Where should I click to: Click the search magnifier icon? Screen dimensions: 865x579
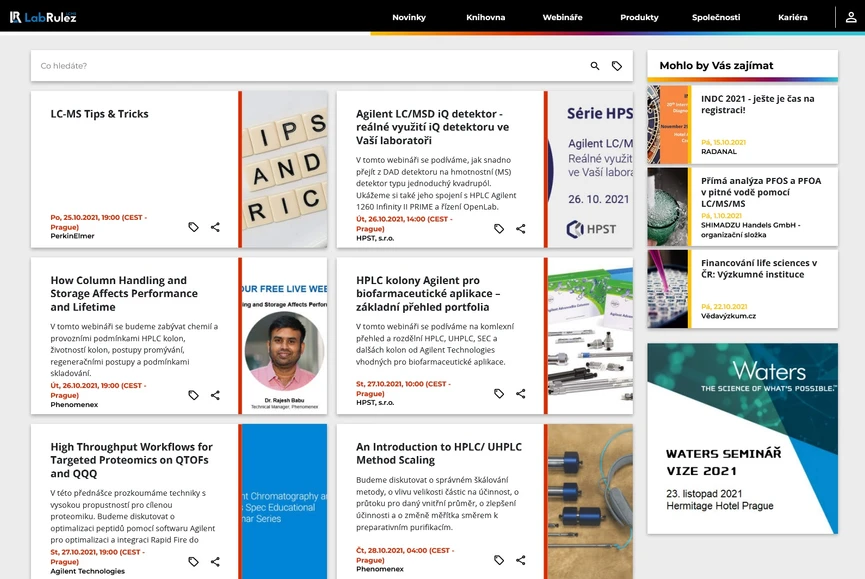pos(595,66)
